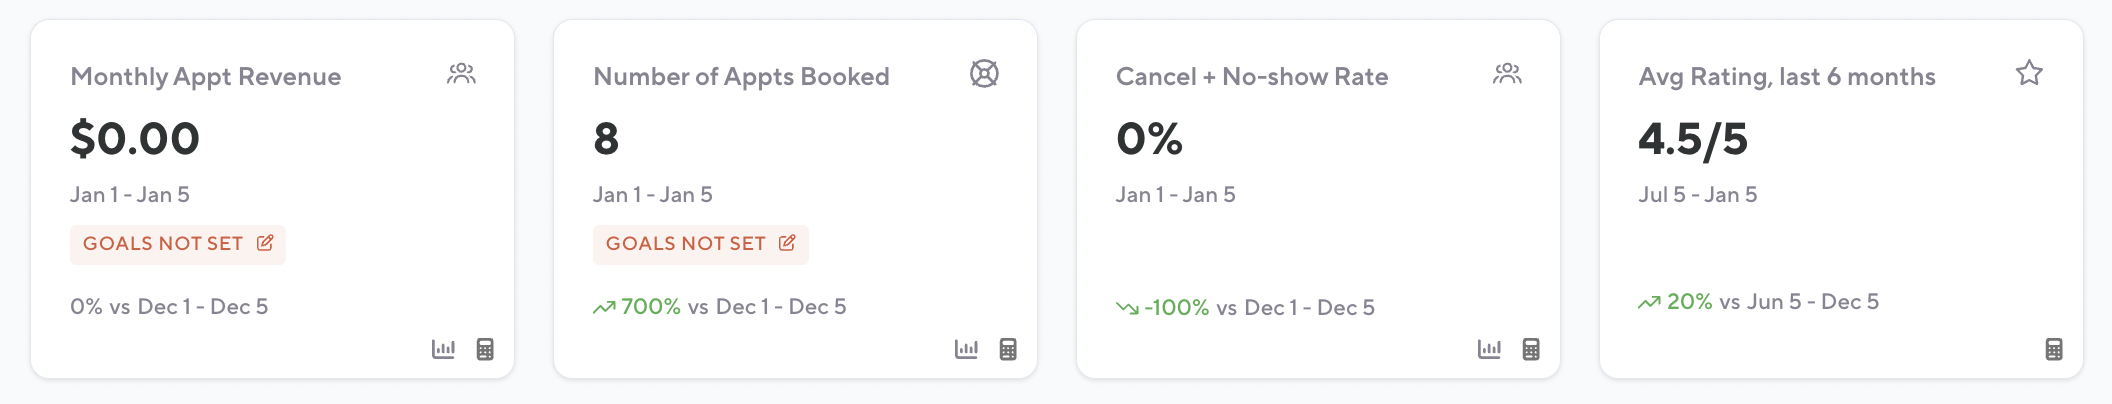Open calculator on Cancel + No-show Rate card
Image resolution: width=2112 pixels, height=404 pixels.
click(x=1531, y=349)
